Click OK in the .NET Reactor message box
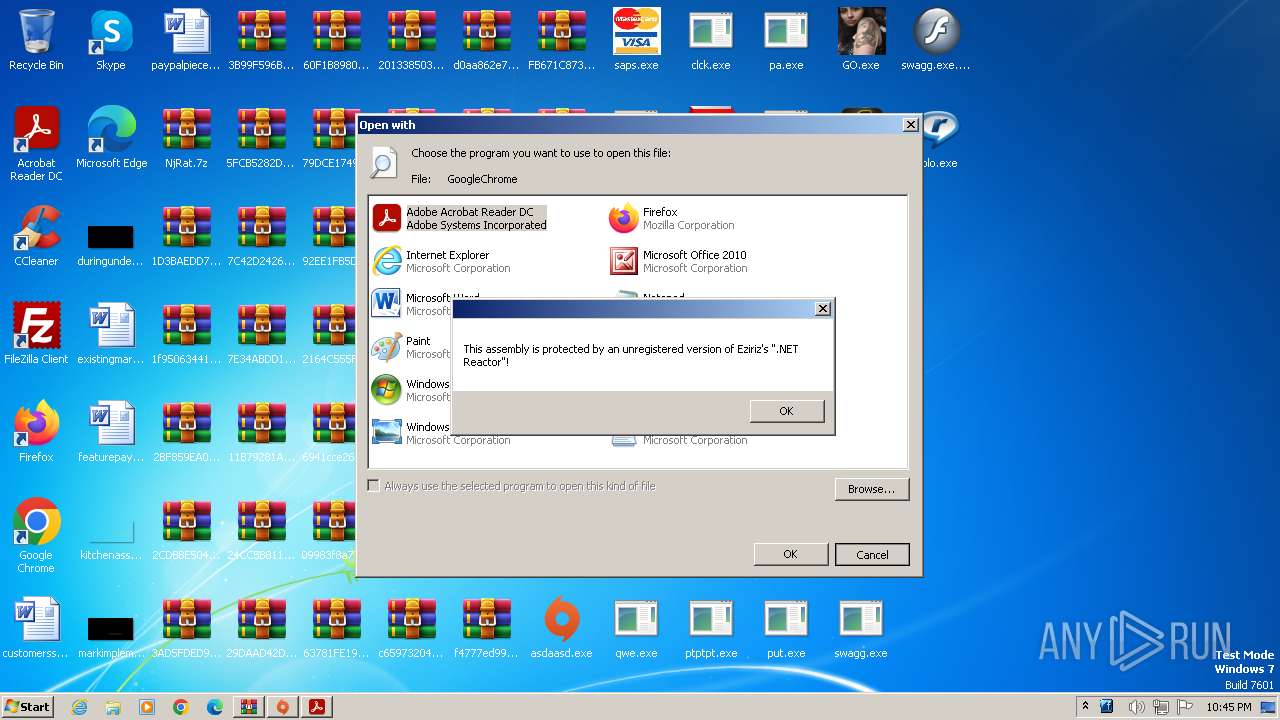Image resolution: width=1280 pixels, height=720 pixels. (x=786, y=411)
